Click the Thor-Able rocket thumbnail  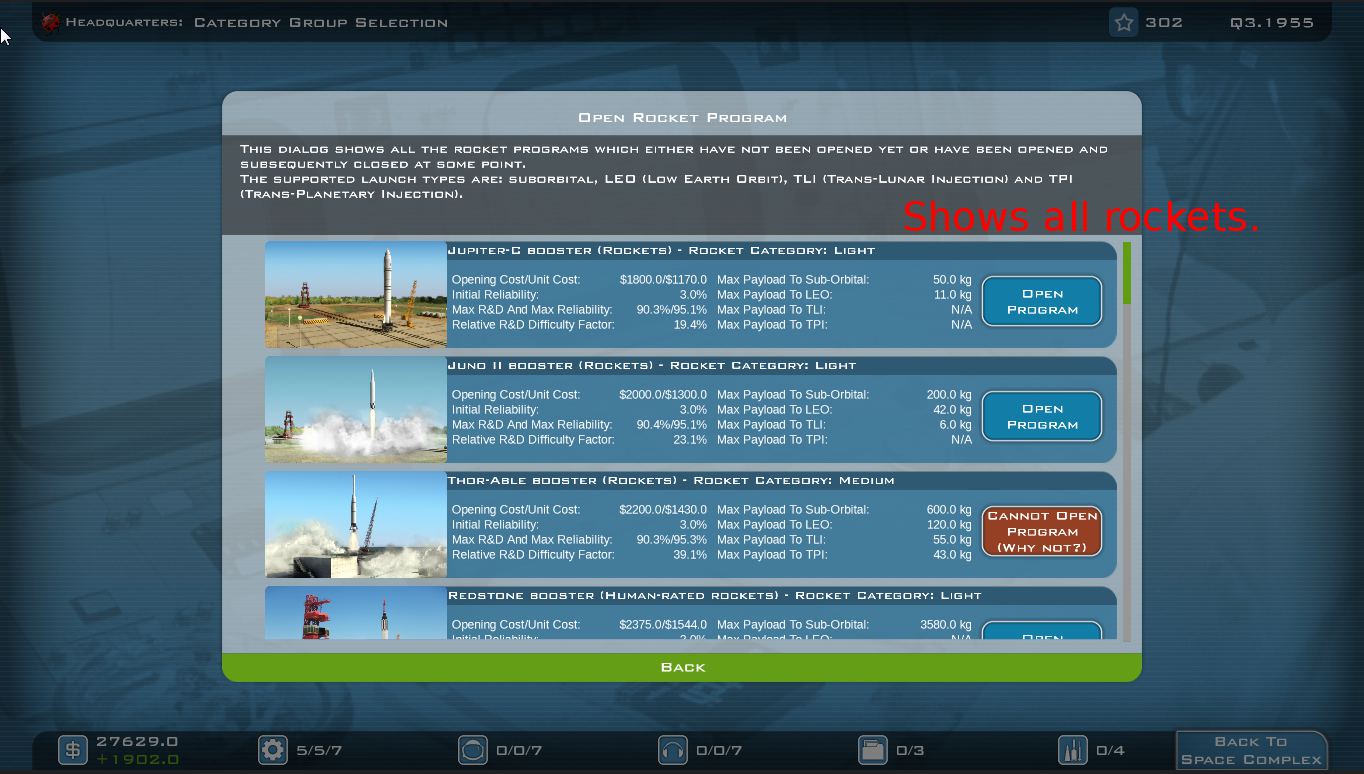(x=355, y=525)
